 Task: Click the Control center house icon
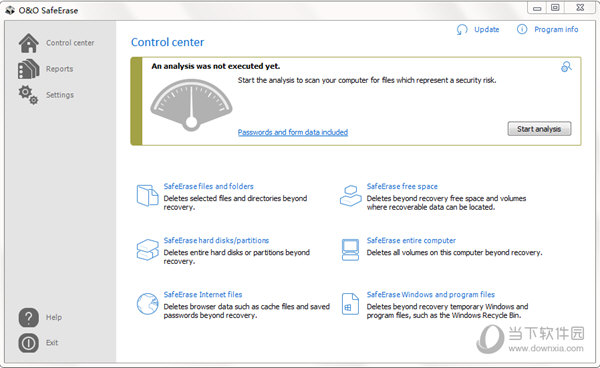click(x=29, y=43)
